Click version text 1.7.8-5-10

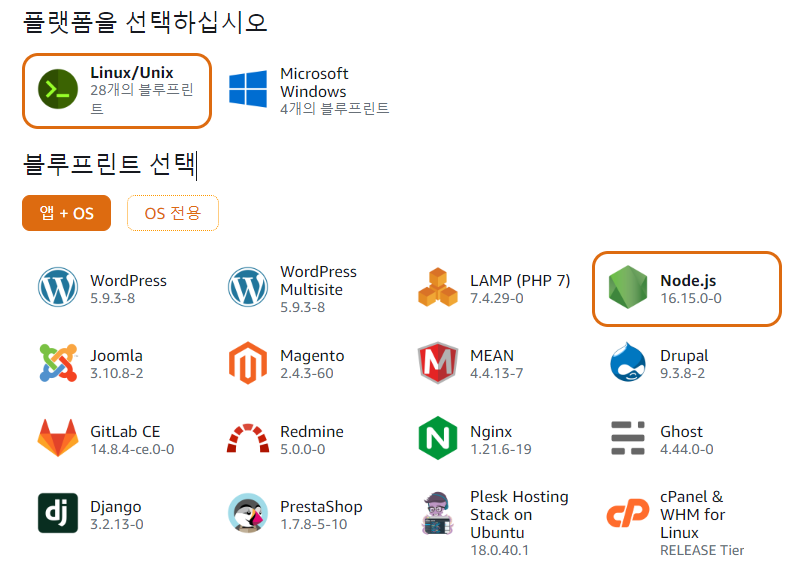(313, 524)
